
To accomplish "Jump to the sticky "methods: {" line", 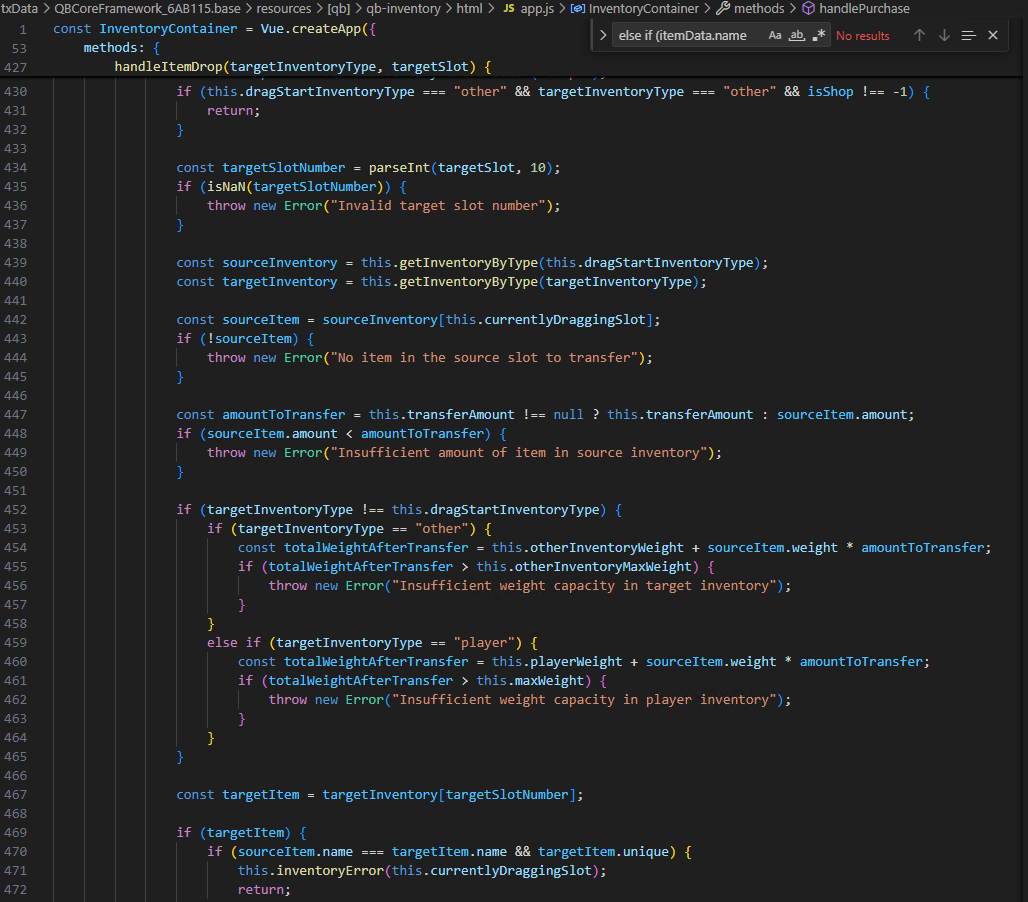I will pos(122,48).
